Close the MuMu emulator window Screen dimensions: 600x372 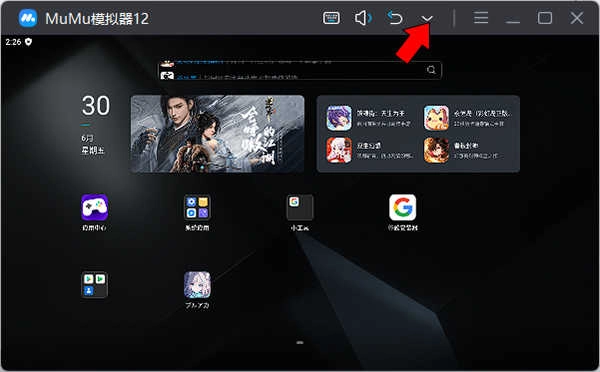pyautogui.click(x=577, y=18)
